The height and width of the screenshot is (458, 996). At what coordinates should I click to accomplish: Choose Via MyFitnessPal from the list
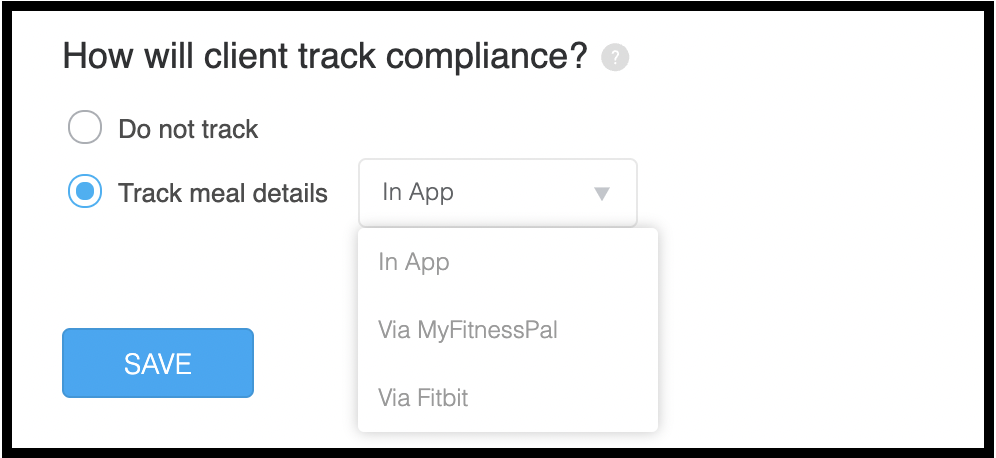point(508,330)
